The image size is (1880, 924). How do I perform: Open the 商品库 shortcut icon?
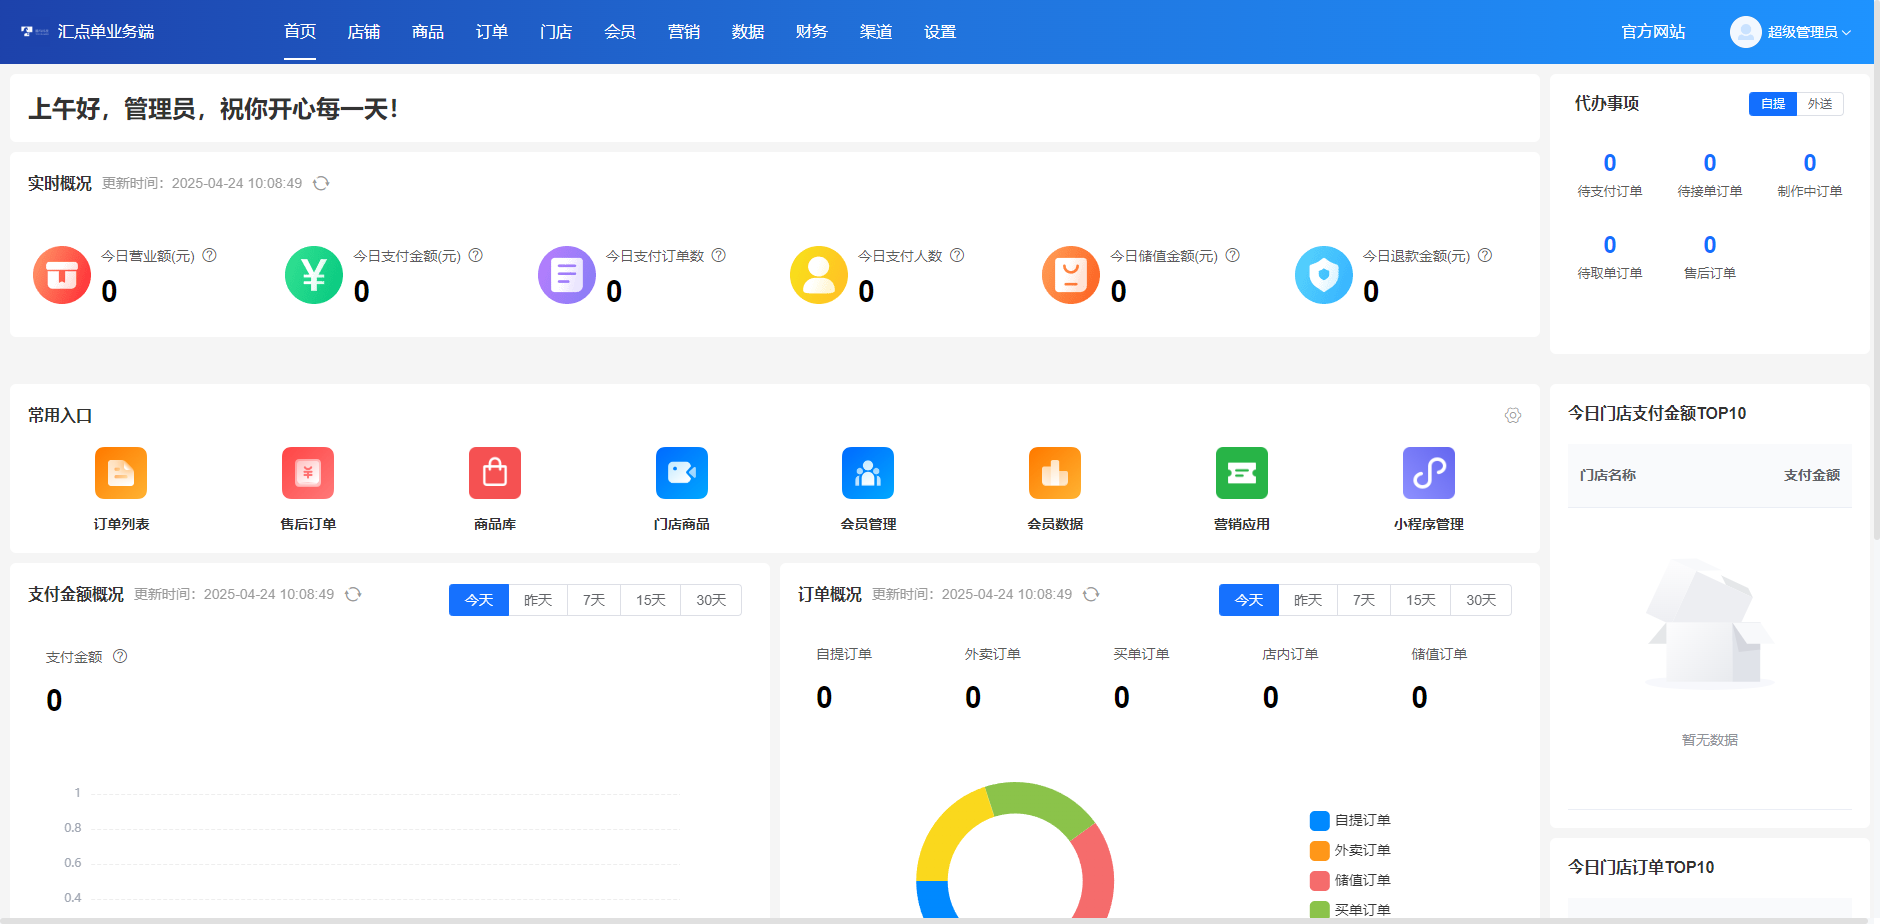pyautogui.click(x=495, y=473)
